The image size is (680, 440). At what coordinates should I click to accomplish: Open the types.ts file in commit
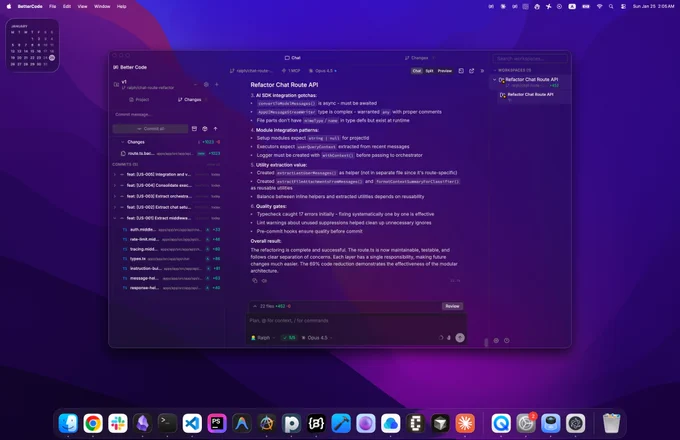[x=171, y=259]
